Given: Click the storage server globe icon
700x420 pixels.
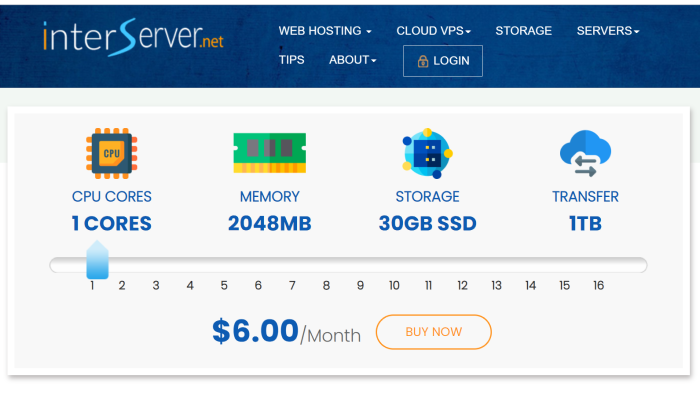Looking at the screenshot, I should (427, 153).
